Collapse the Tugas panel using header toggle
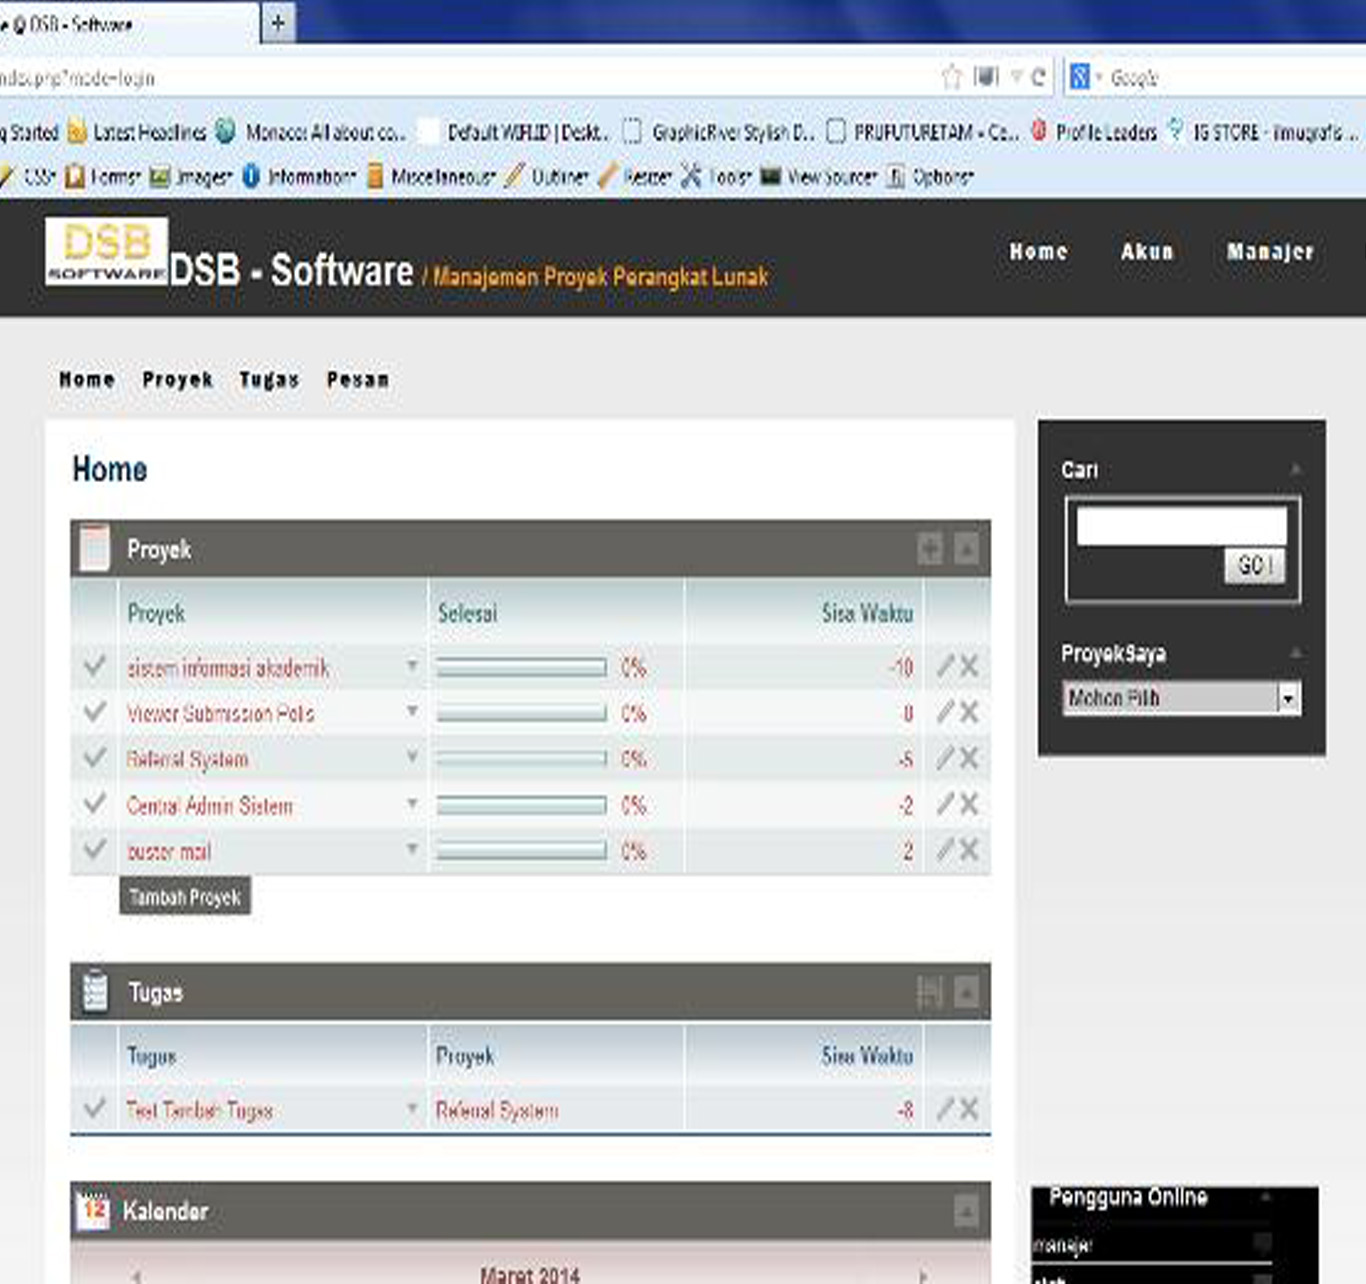The height and width of the screenshot is (1284, 1366). pyautogui.click(x=966, y=992)
